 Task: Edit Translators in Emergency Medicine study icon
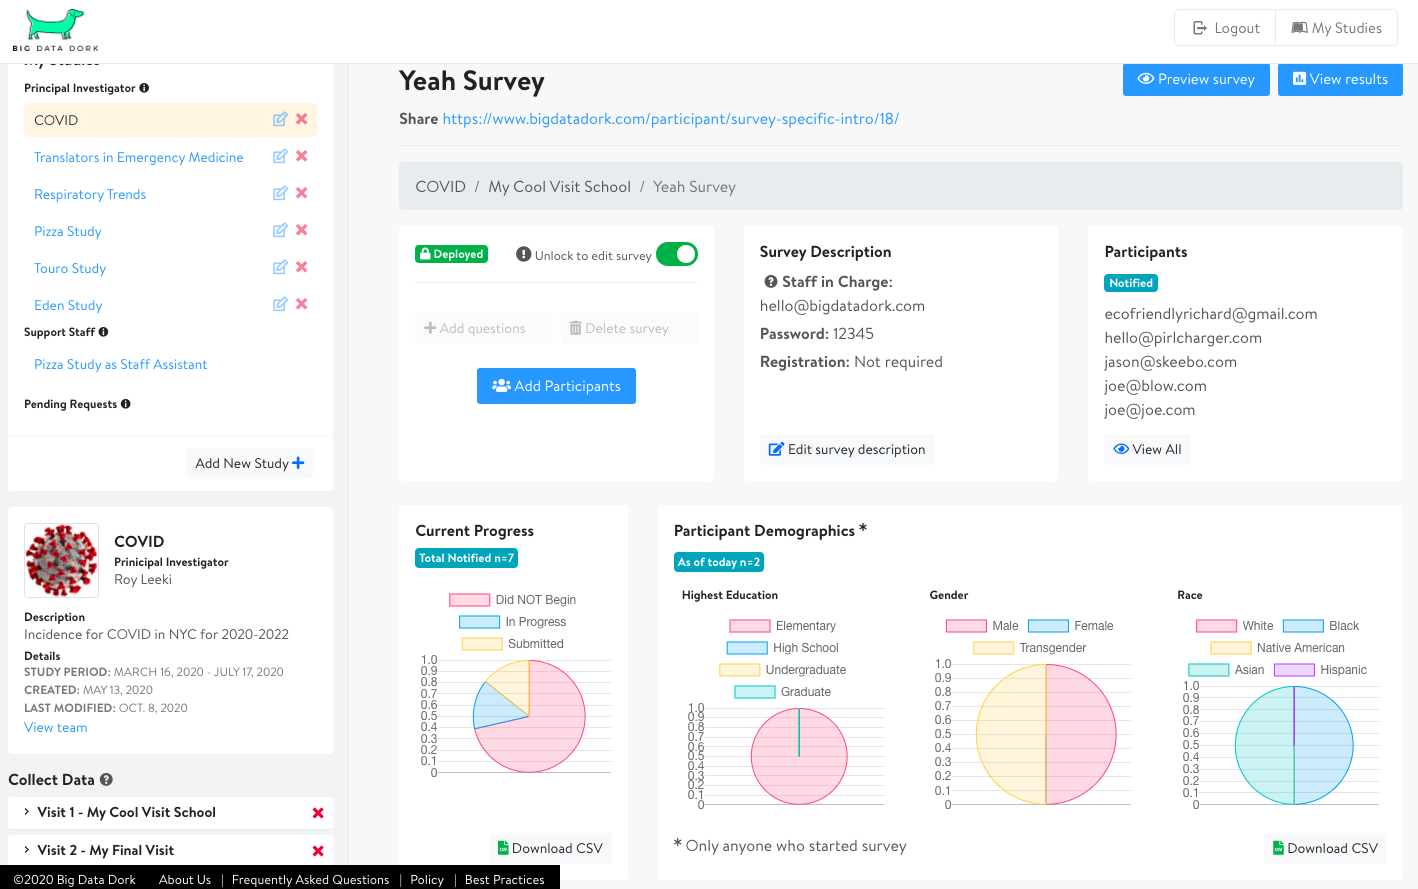[280, 156]
